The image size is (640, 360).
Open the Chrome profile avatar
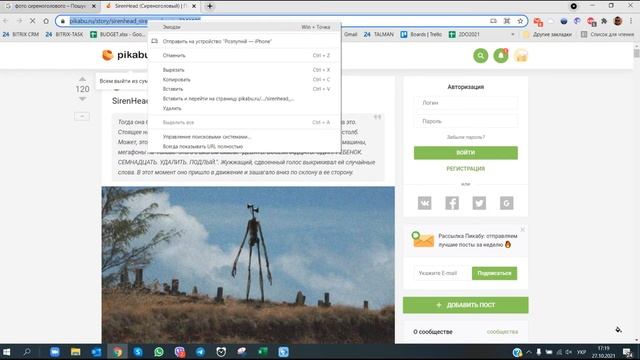click(x=618, y=21)
